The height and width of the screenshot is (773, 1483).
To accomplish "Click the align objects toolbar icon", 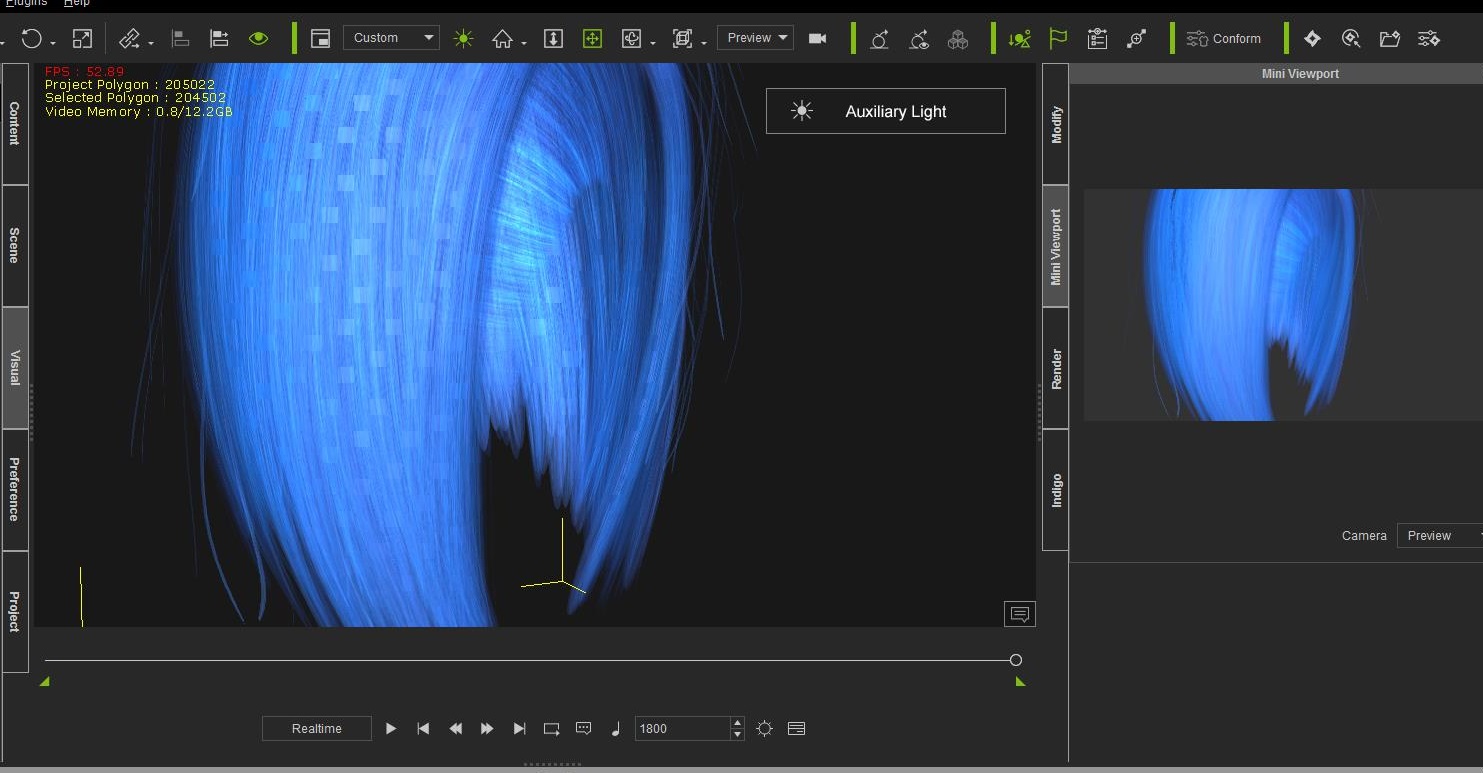I will pos(219,38).
